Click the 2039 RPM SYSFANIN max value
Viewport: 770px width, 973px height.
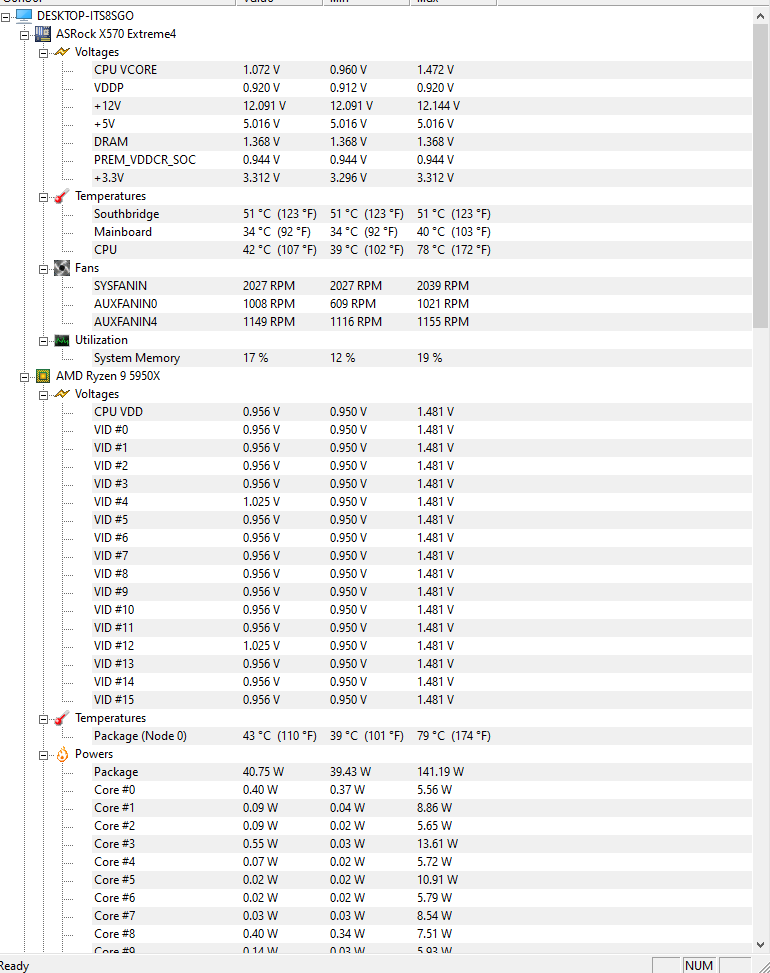pos(443,285)
